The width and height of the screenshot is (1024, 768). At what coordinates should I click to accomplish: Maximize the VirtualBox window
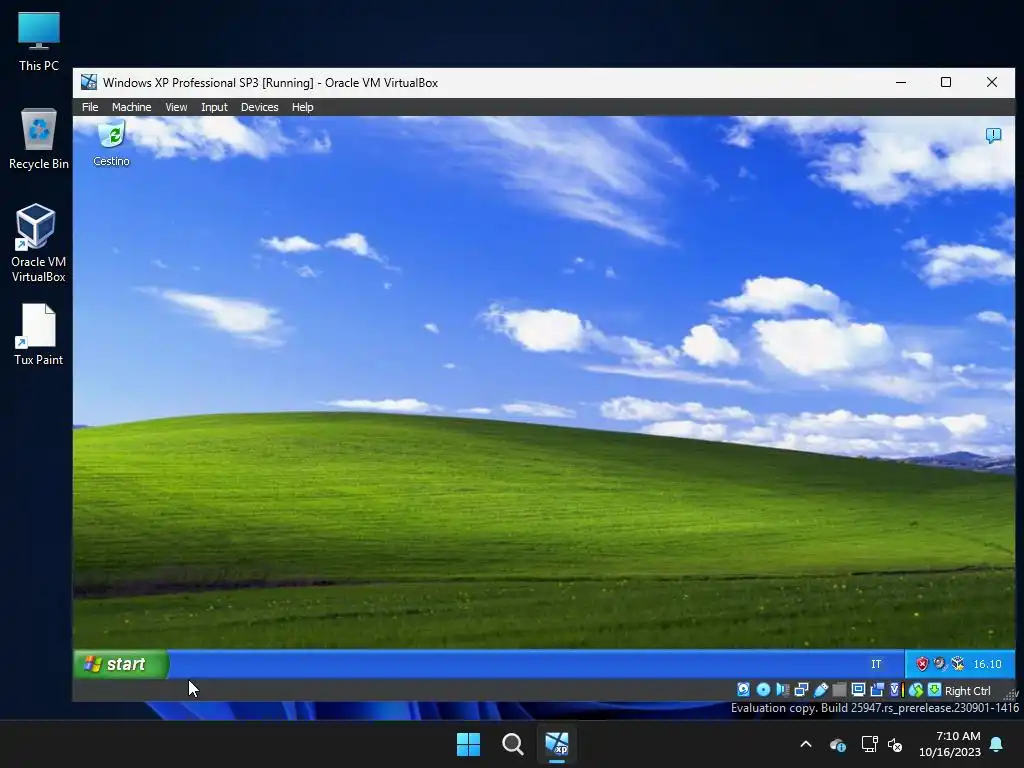coord(946,82)
